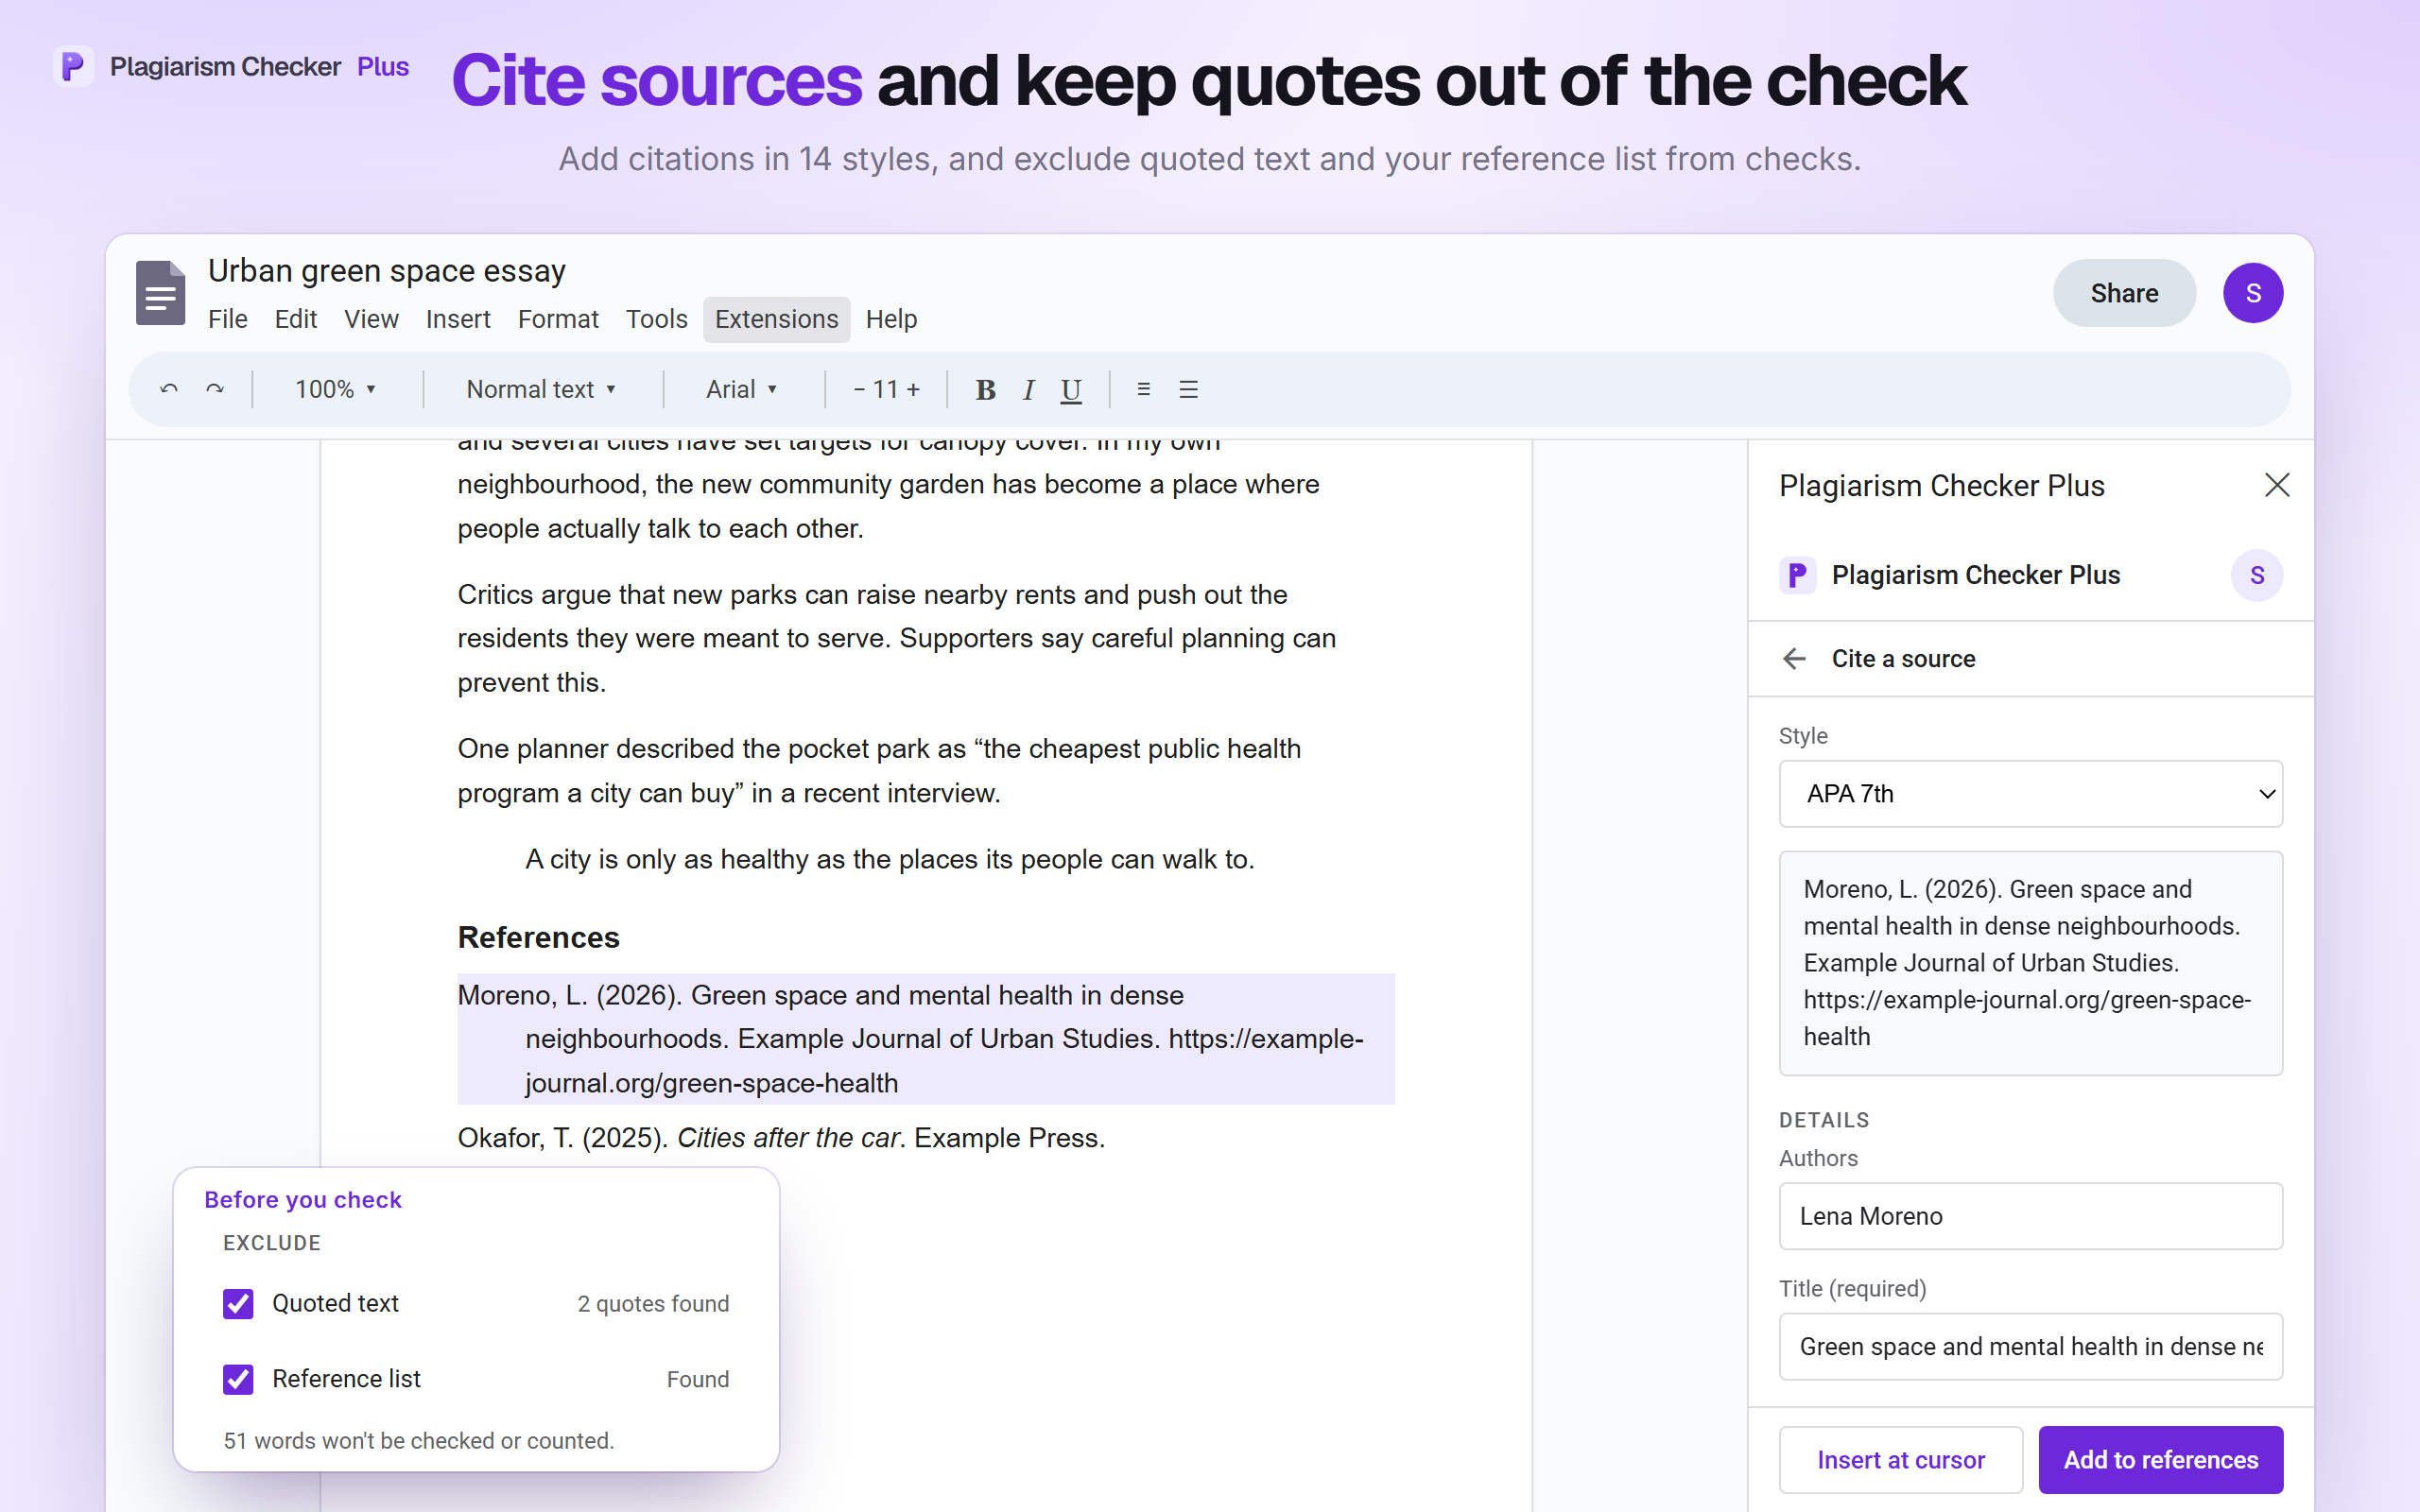Click the citation preview box
The image size is (2420, 1512).
pyautogui.click(x=2030, y=963)
